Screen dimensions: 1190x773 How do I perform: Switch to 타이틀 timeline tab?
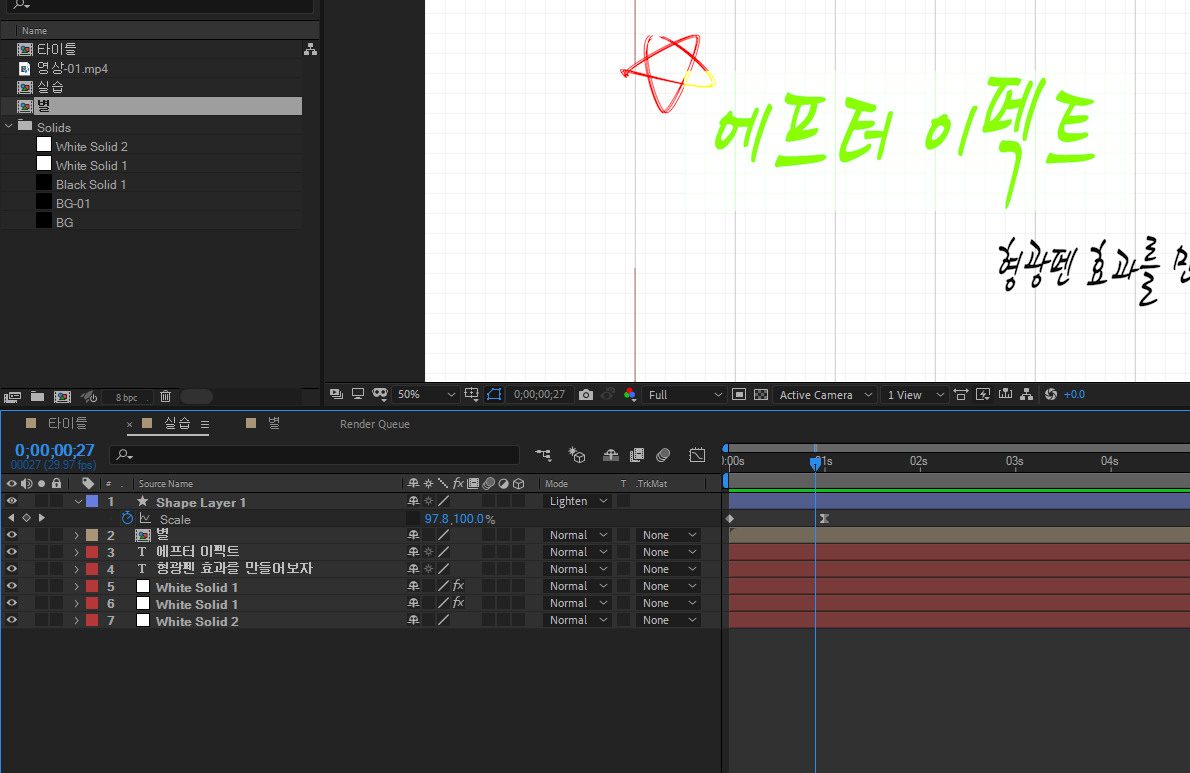tap(68, 423)
